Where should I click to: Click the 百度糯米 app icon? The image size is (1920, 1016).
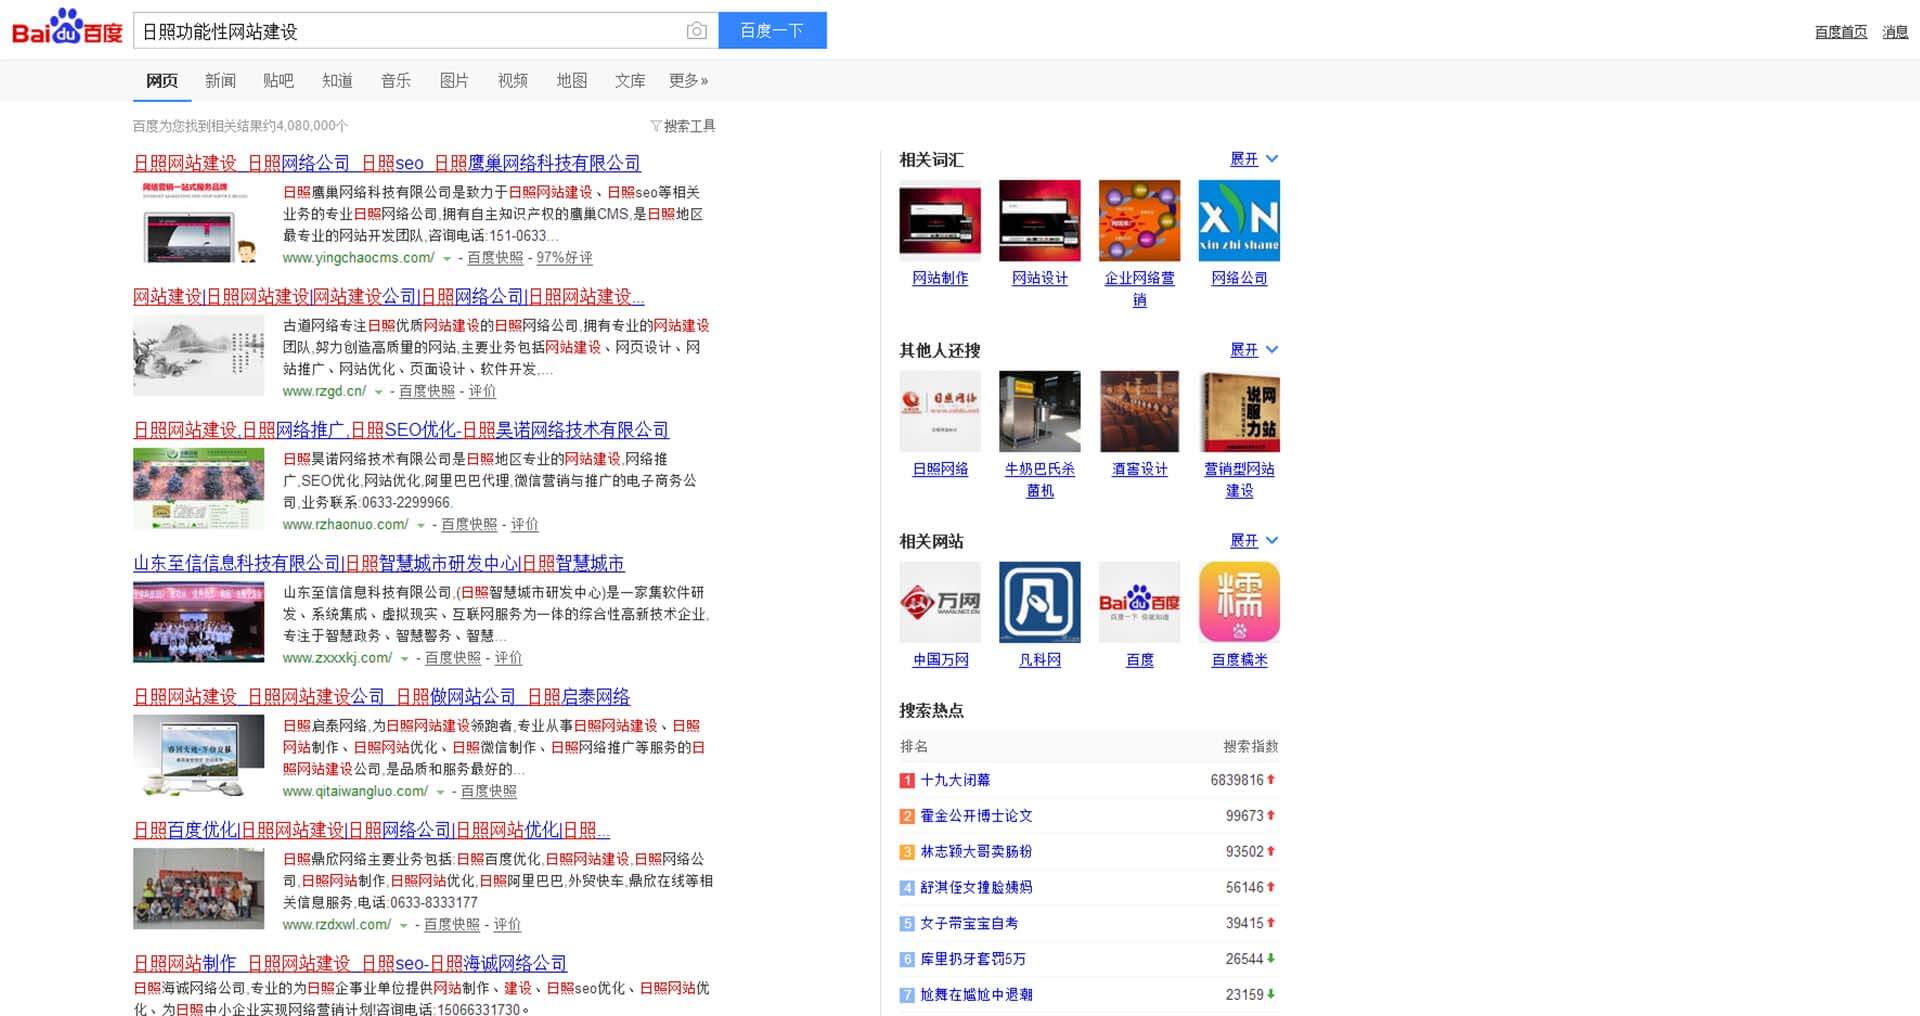click(1239, 602)
